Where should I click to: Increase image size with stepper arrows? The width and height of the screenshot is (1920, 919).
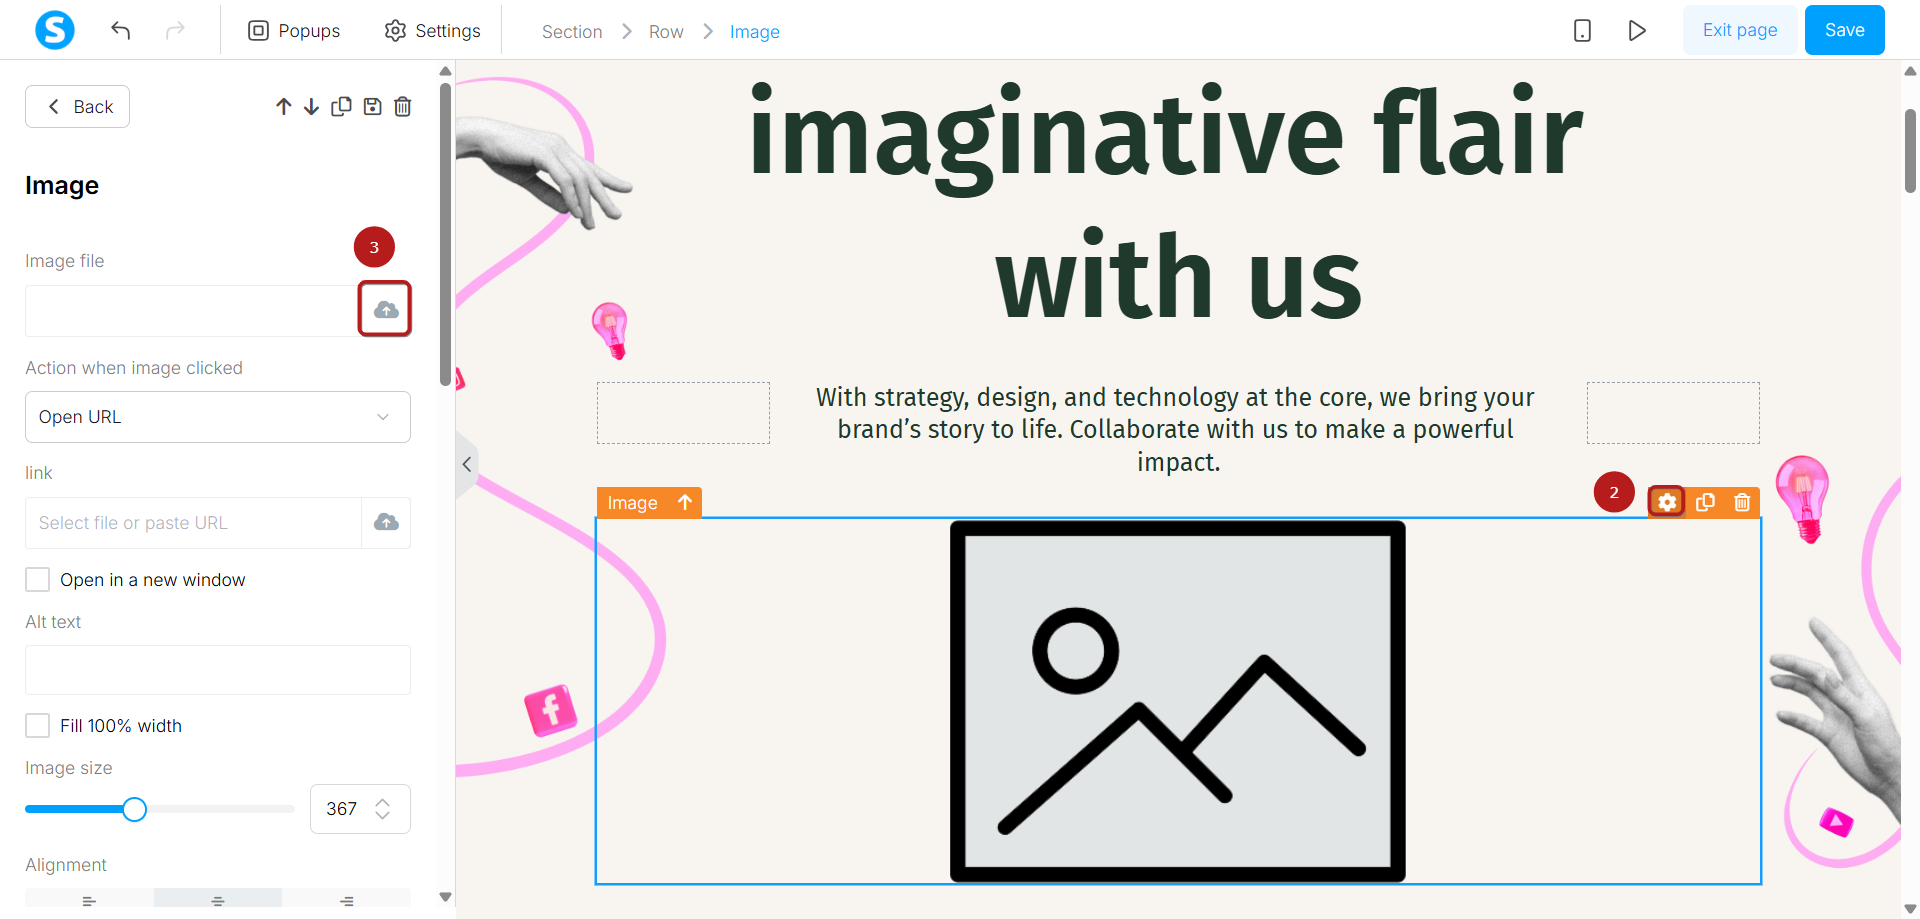tap(383, 802)
